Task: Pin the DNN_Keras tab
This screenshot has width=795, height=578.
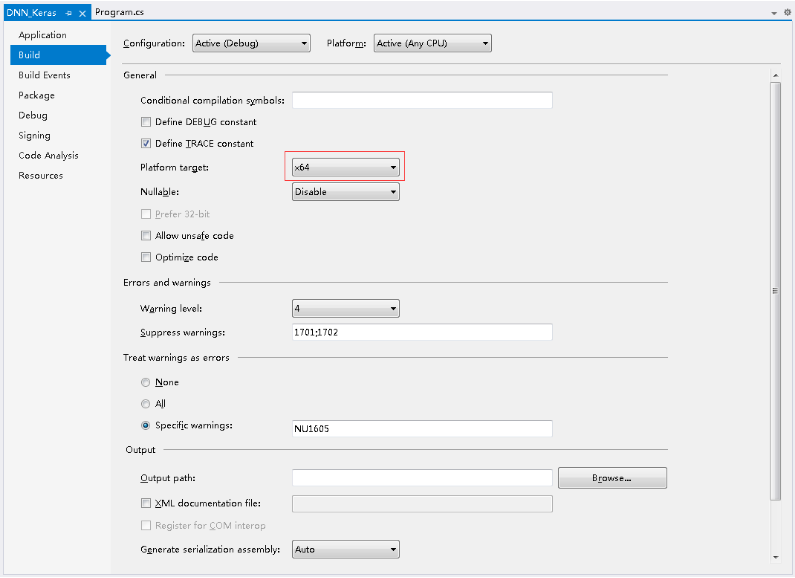Action: point(68,13)
